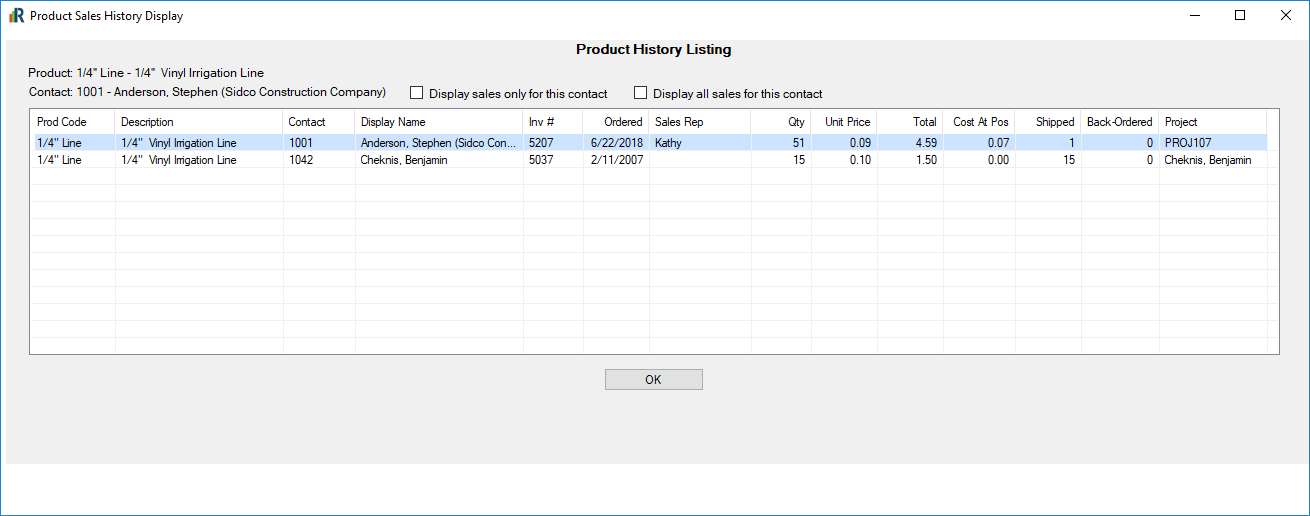Sort by the Ordered date column header
The image size is (1310, 516).
coord(616,122)
